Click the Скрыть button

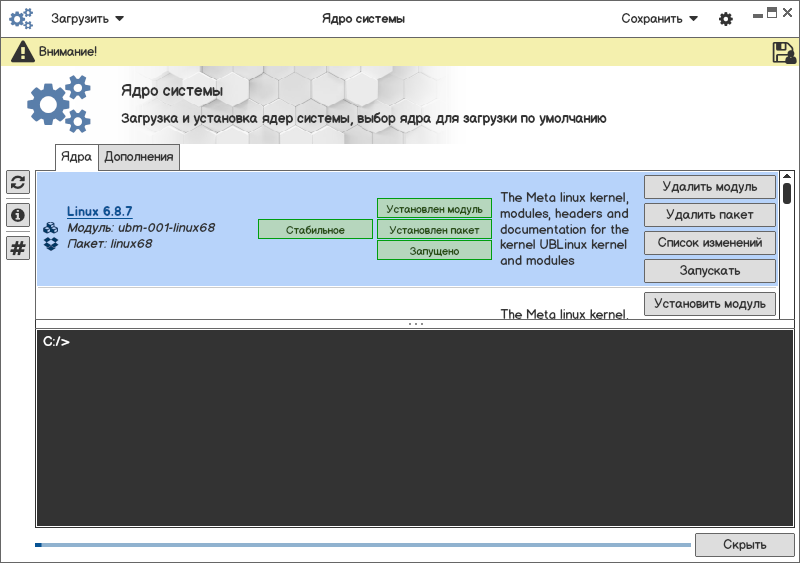tap(744, 545)
